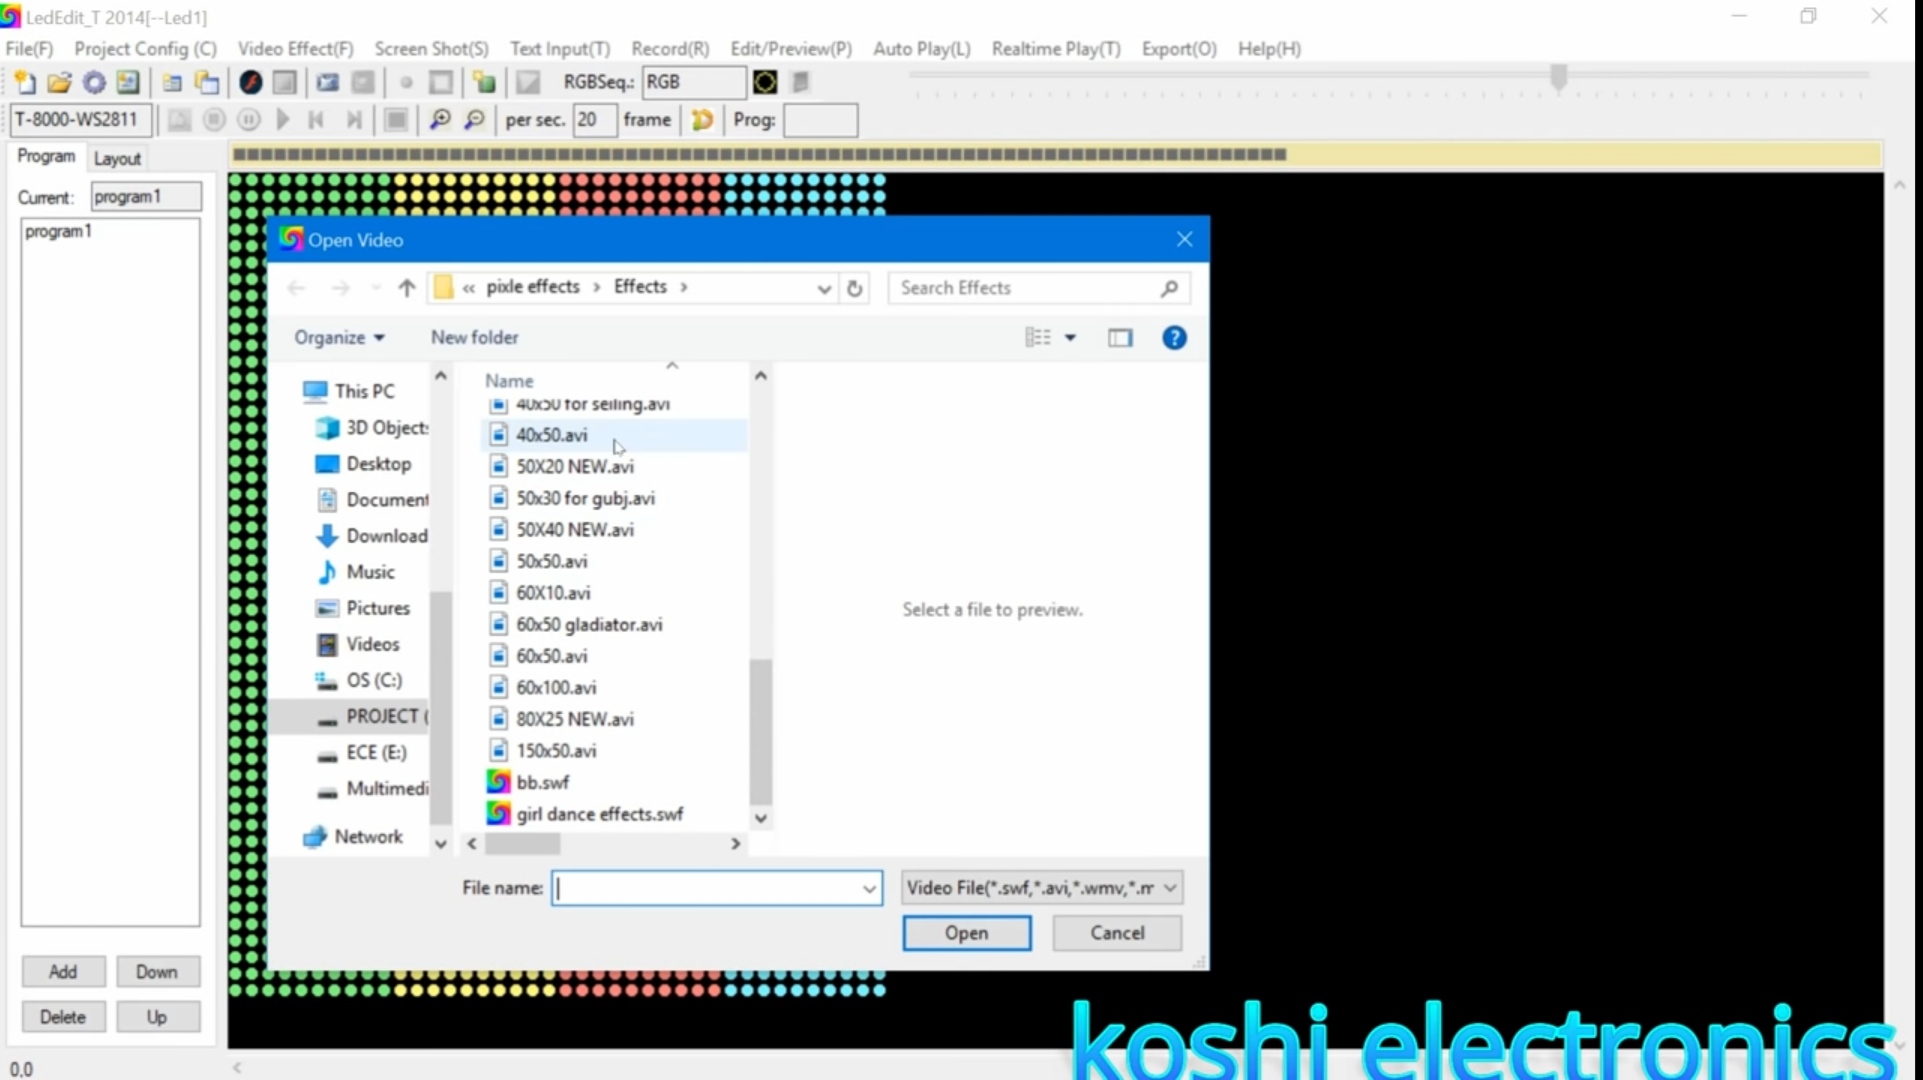Click the file list horizontal scrollbar
The width and height of the screenshot is (1923, 1080).
click(522, 844)
